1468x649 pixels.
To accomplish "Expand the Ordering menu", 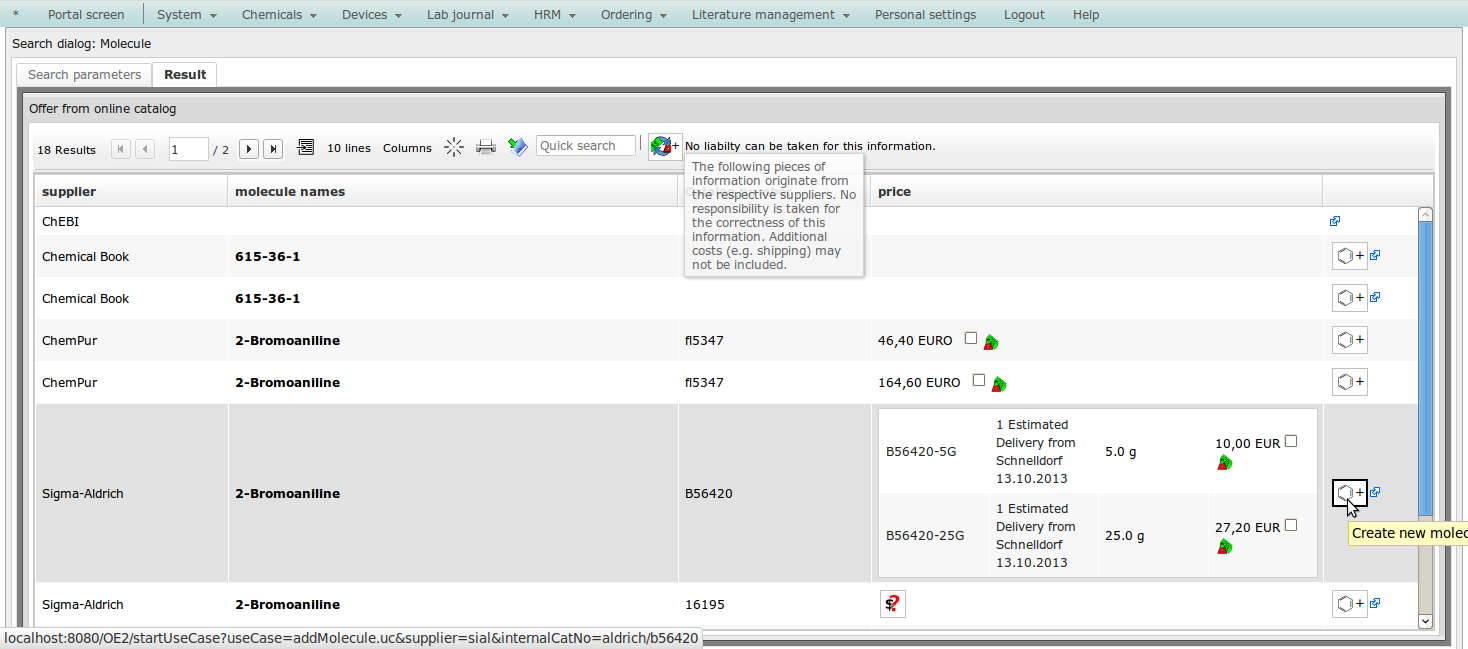I will point(634,15).
